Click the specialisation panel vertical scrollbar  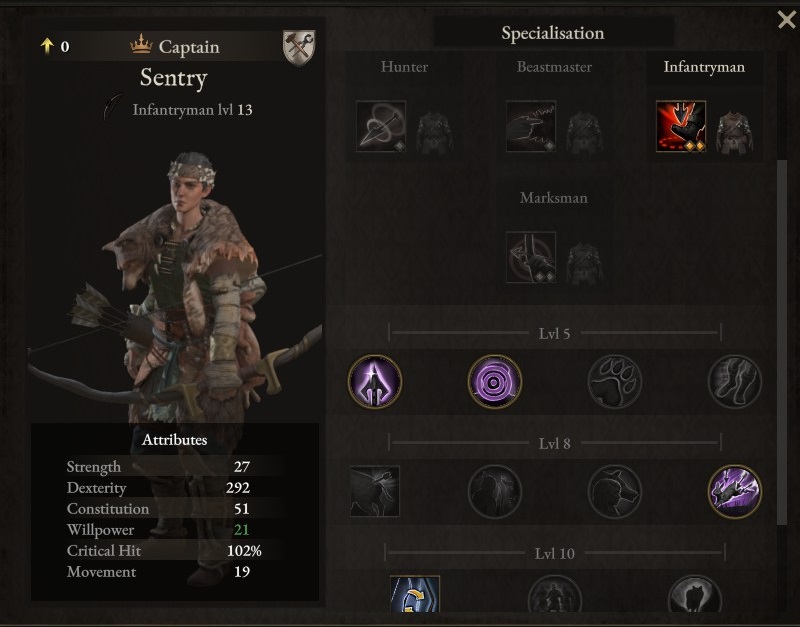click(x=781, y=342)
